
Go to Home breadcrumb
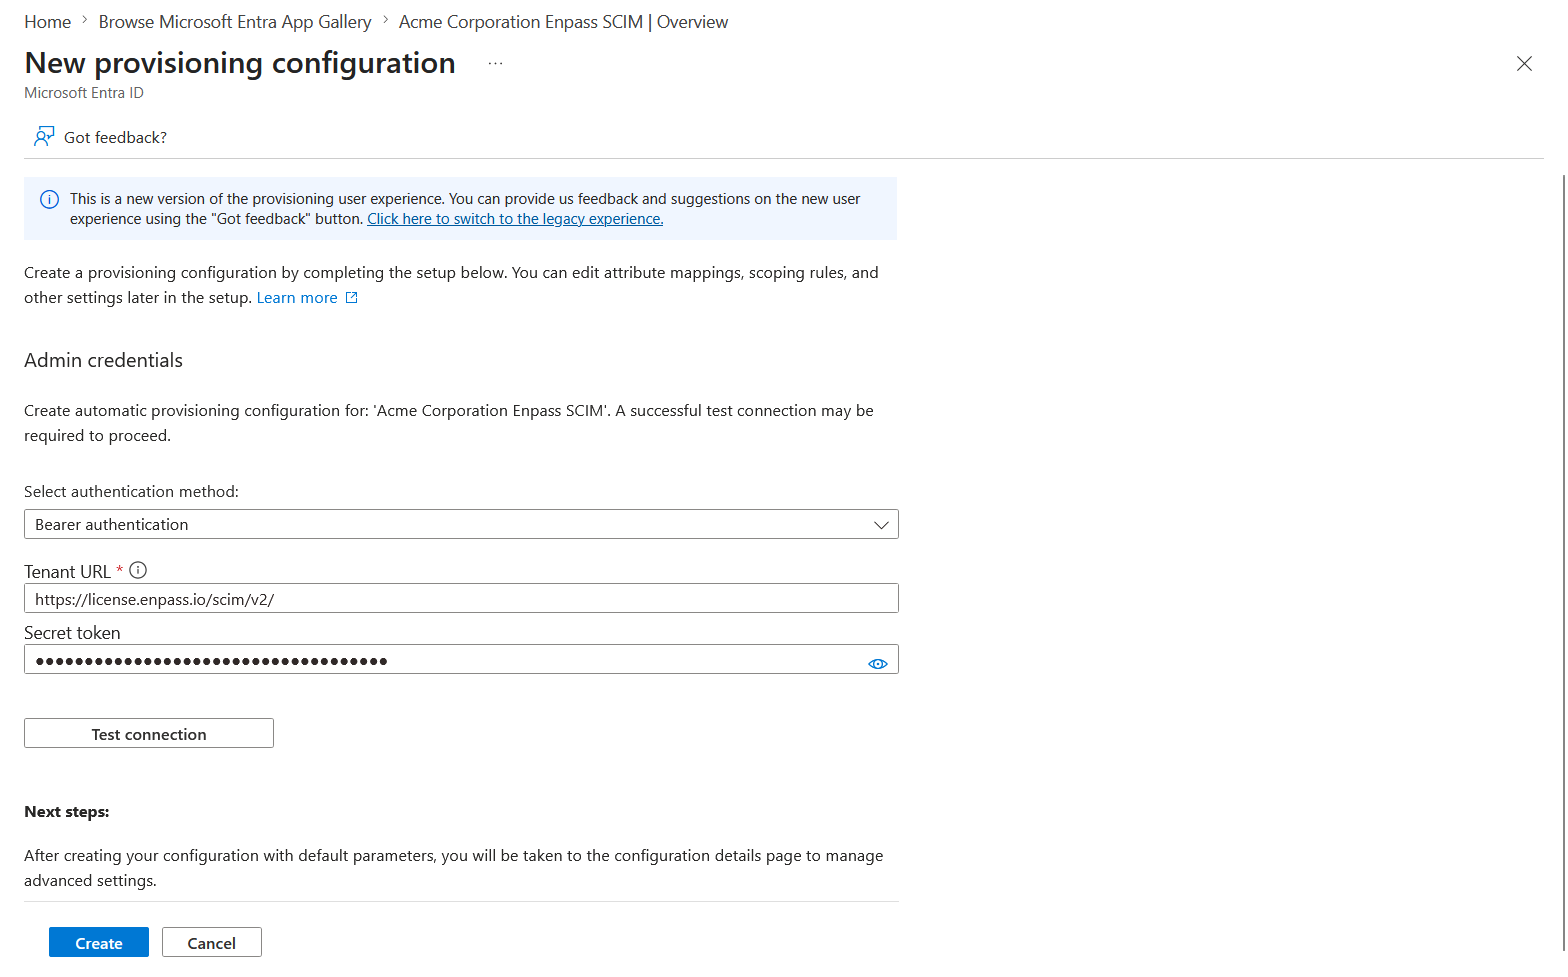click(x=47, y=22)
